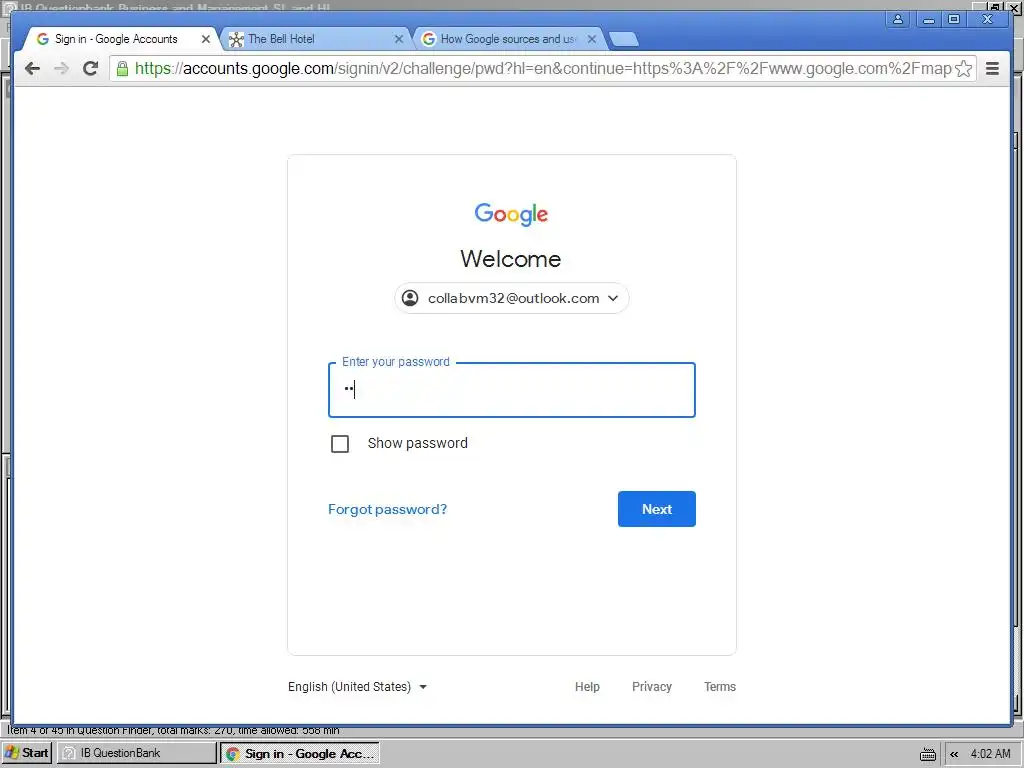Open the Terms link in footer

[x=720, y=687]
